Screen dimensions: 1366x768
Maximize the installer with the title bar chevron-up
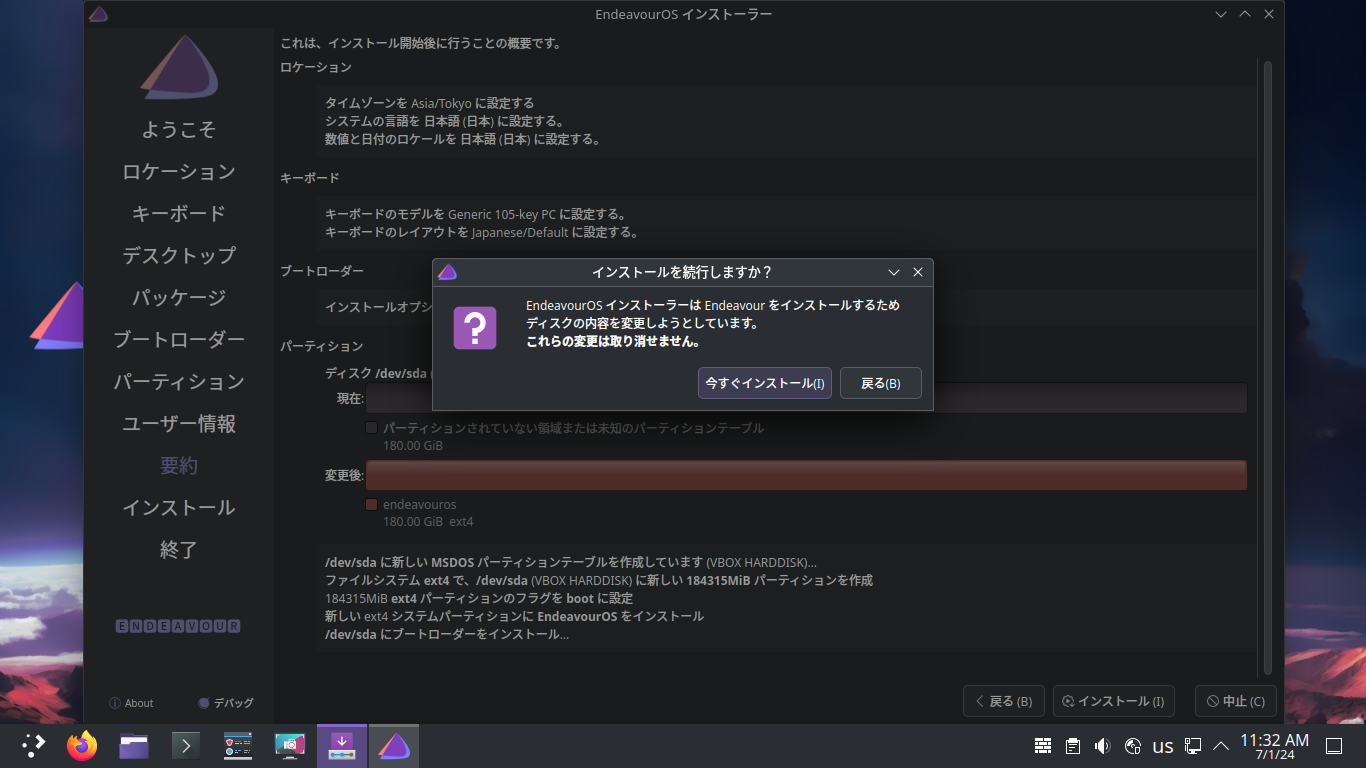(x=1245, y=14)
